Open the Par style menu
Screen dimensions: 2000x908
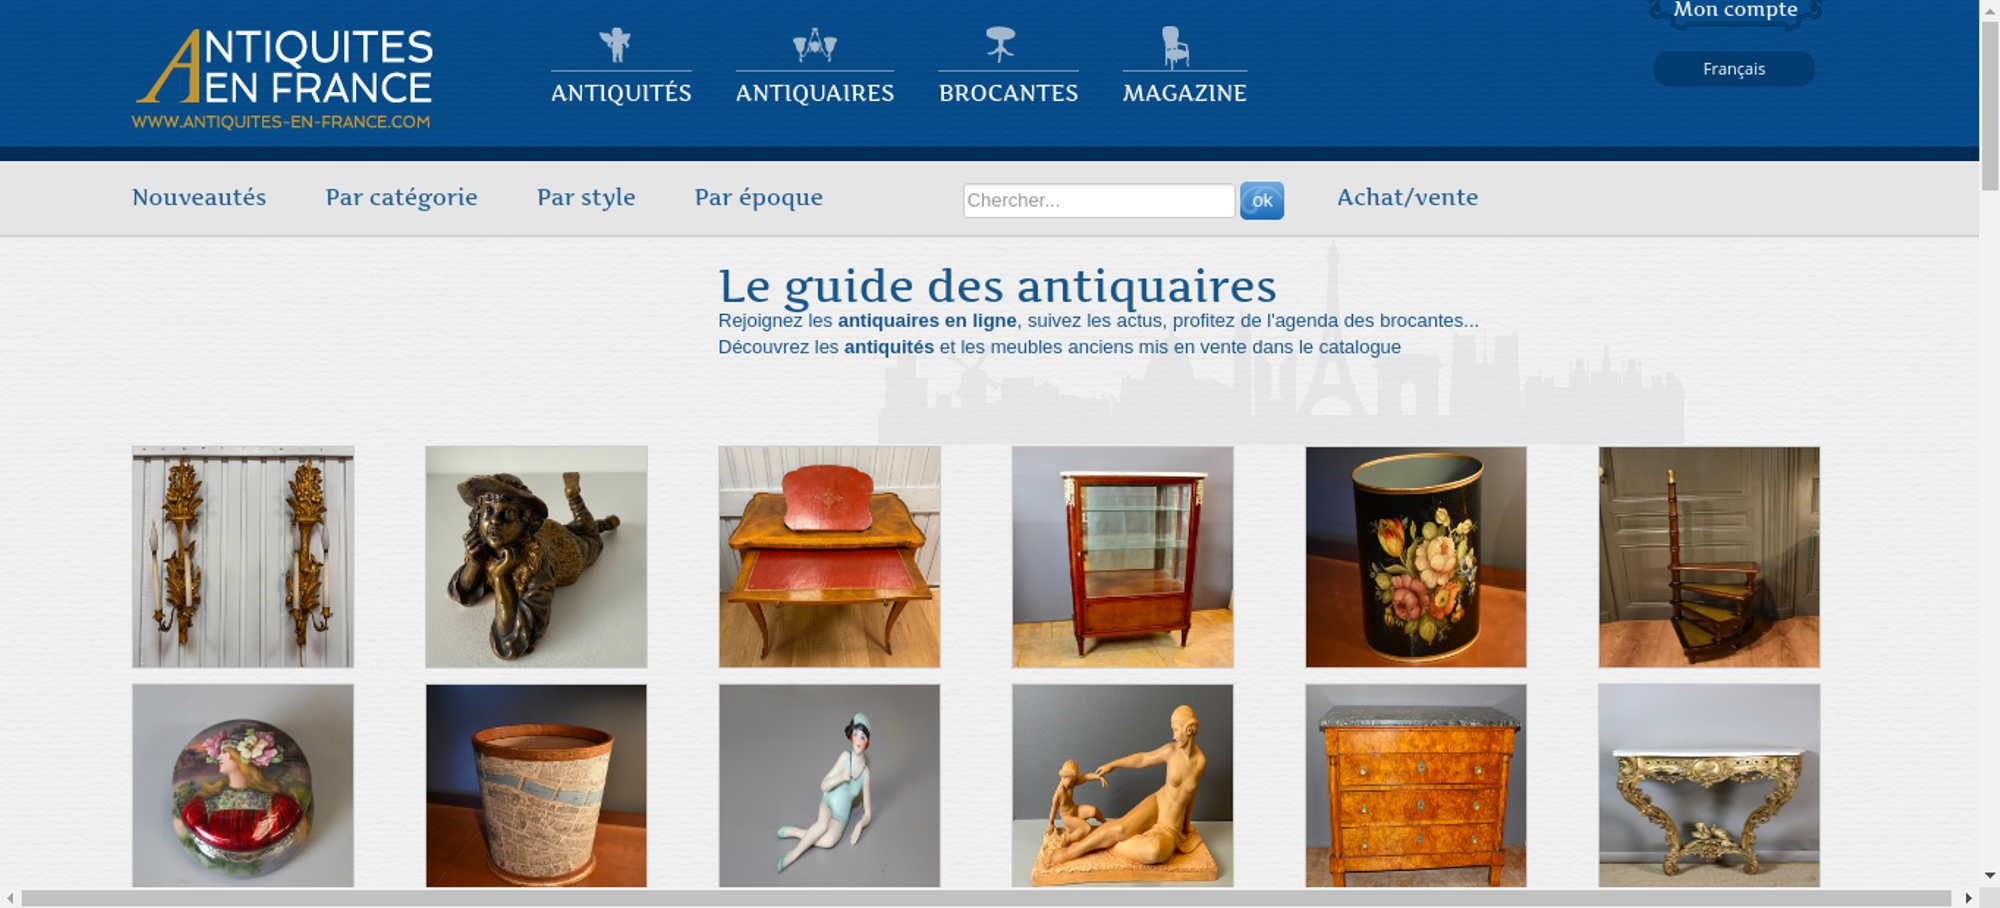click(586, 197)
